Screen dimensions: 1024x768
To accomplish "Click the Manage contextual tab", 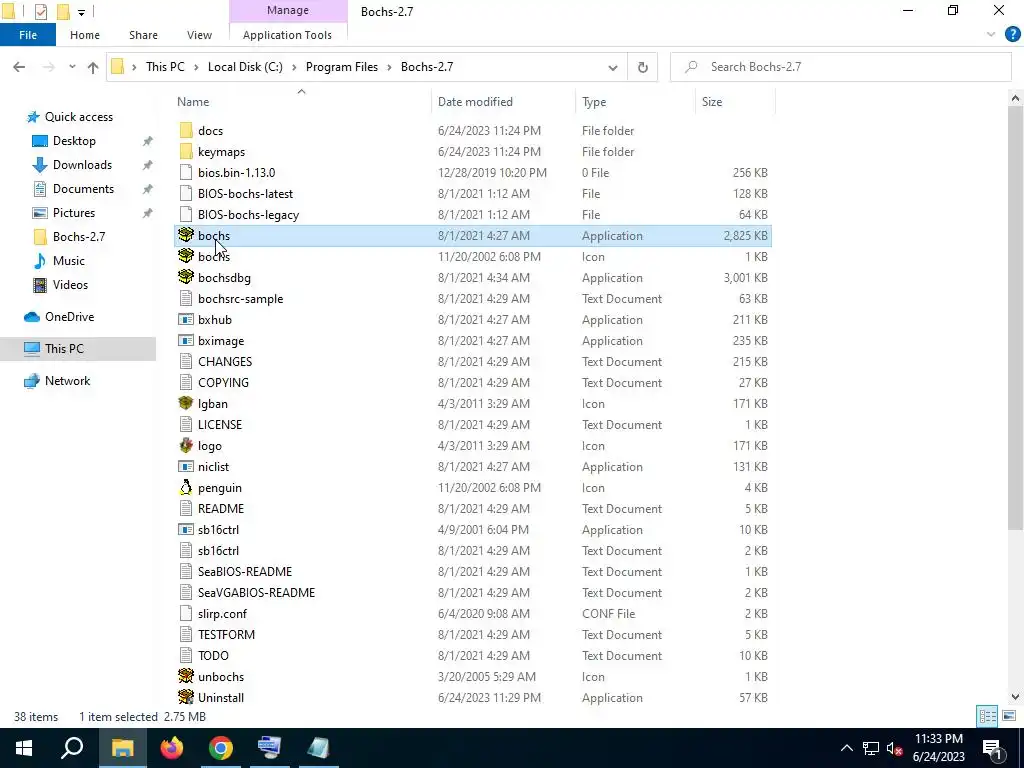I will [288, 10].
